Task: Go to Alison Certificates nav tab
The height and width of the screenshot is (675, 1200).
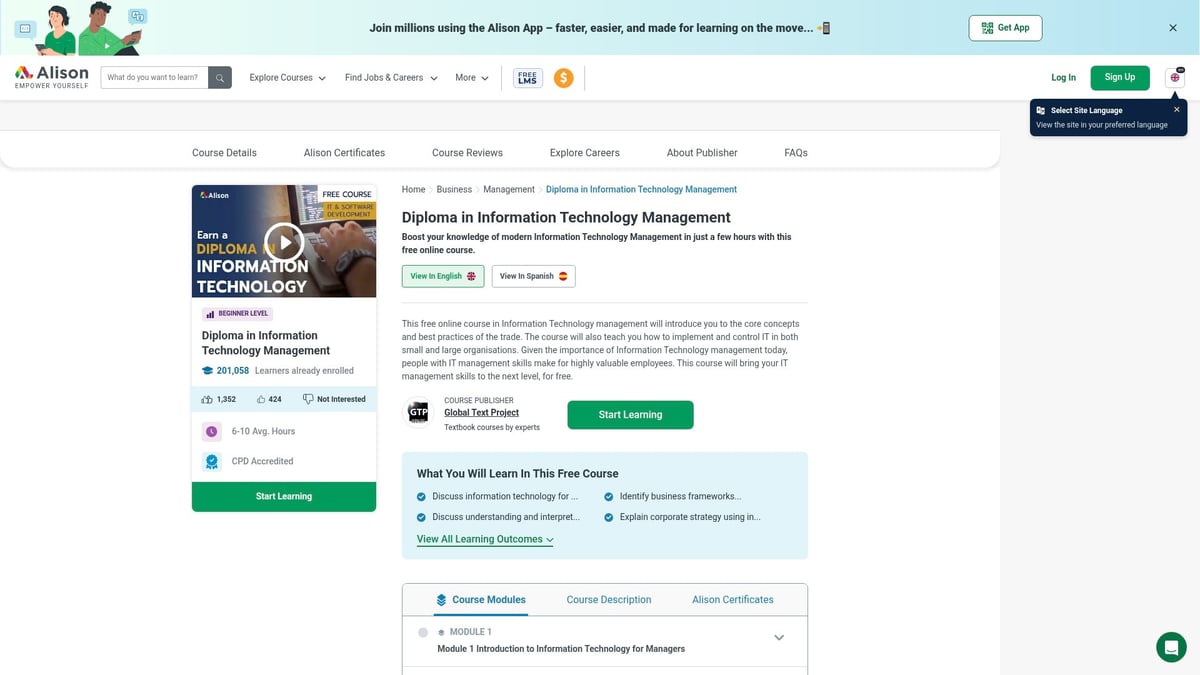Action: tap(344, 153)
